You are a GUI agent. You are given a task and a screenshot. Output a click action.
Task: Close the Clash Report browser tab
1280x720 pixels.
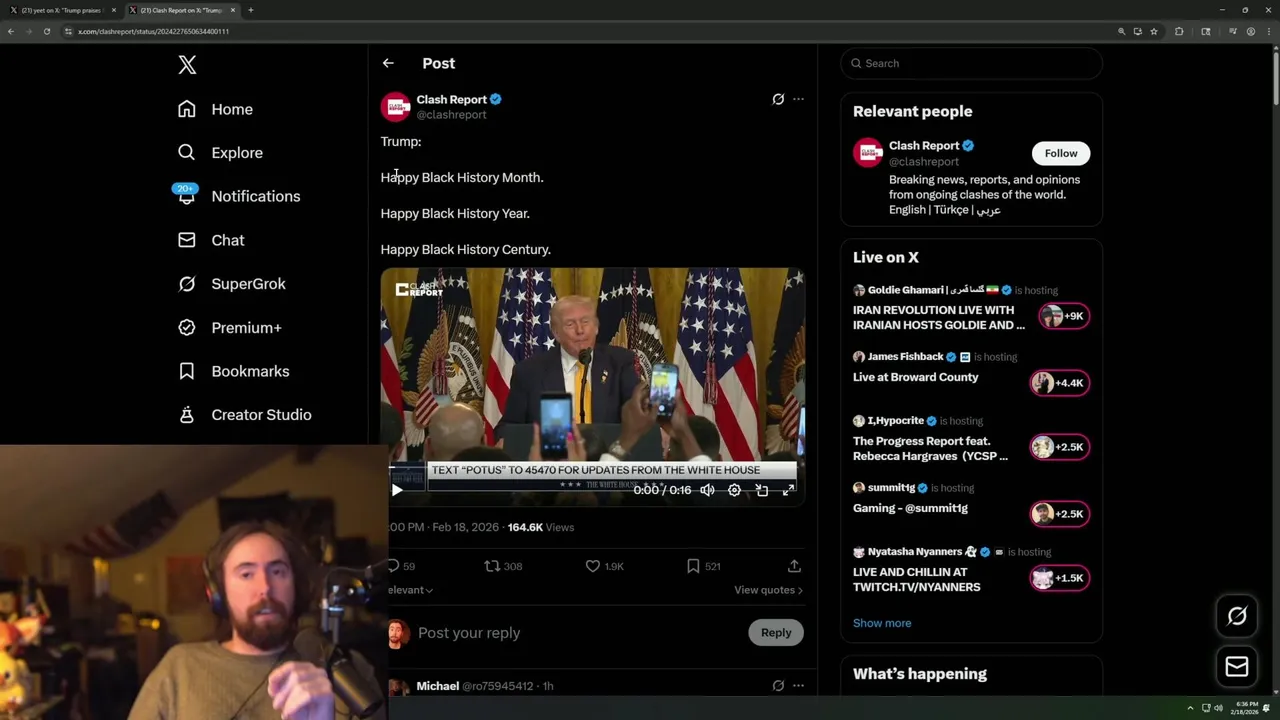click(x=233, y=10)
